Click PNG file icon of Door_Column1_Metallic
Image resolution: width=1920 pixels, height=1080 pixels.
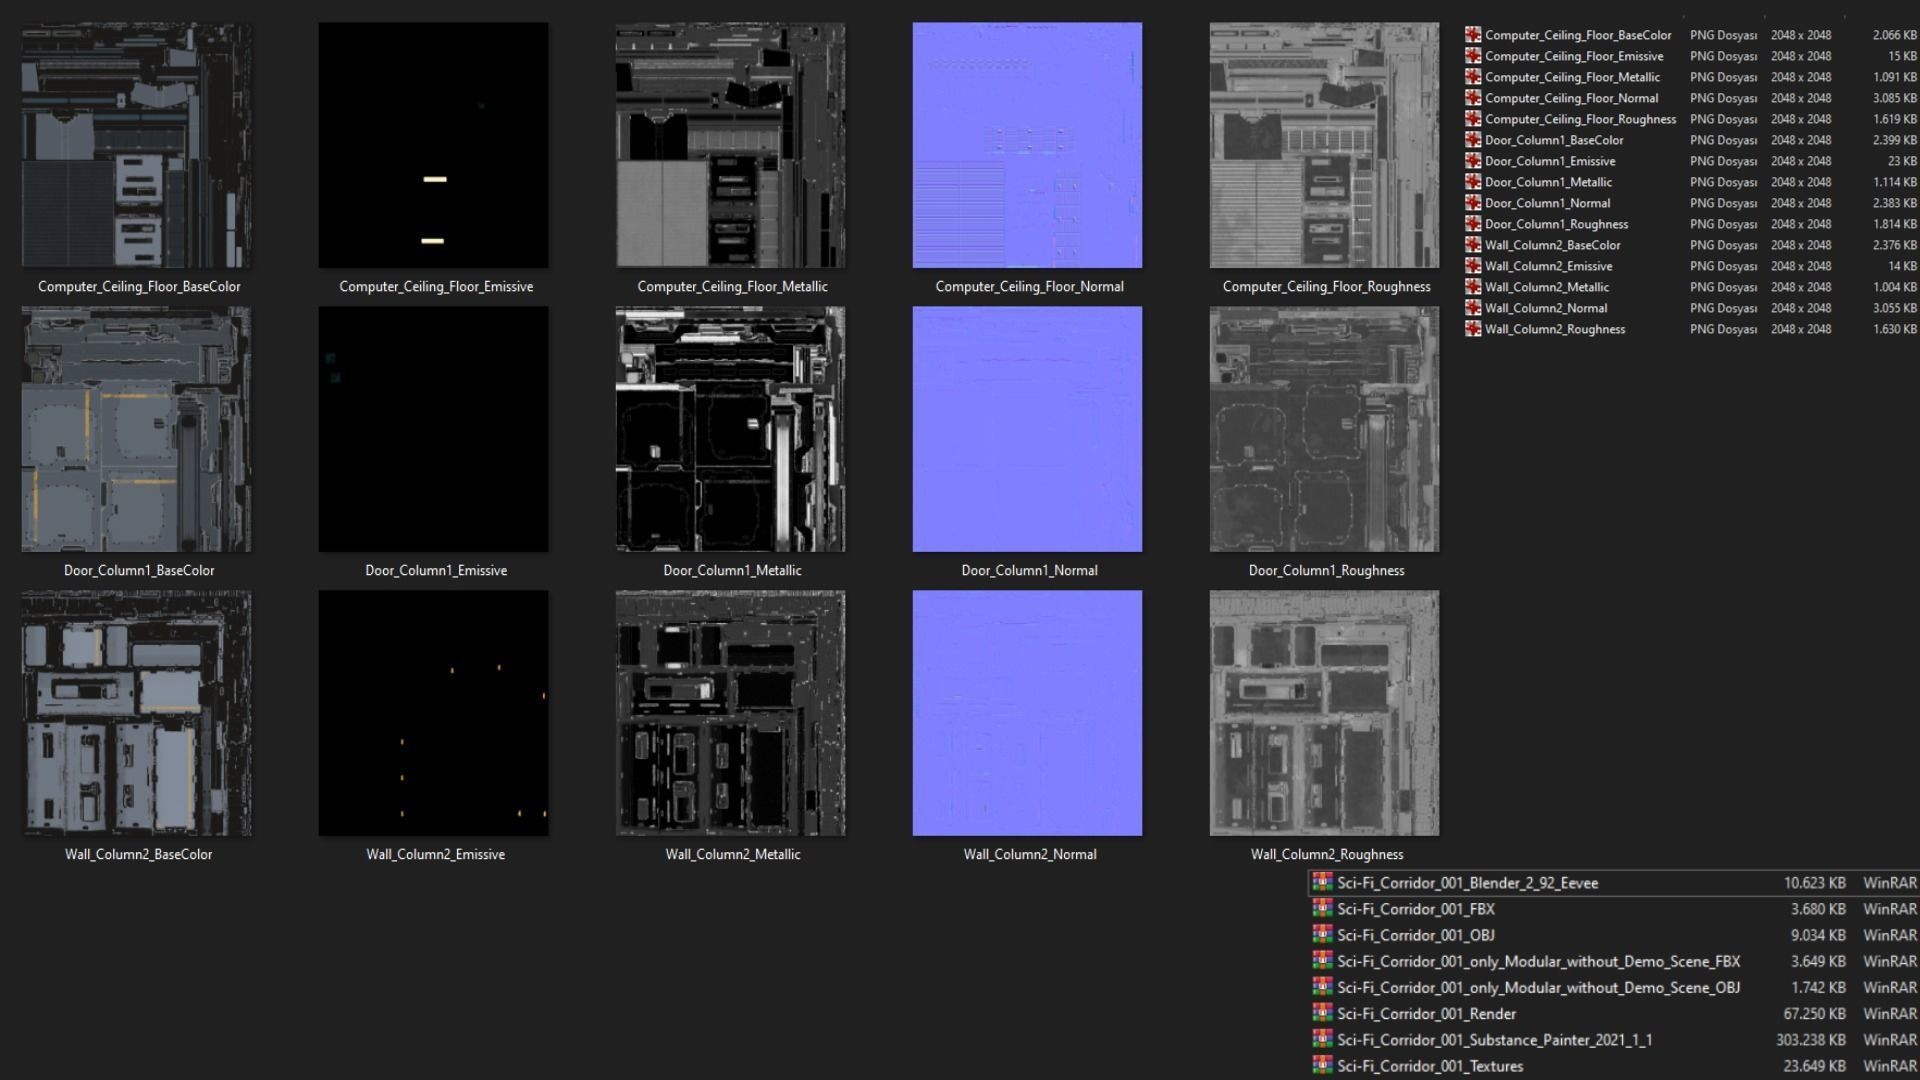click(x=1473, y=182)
